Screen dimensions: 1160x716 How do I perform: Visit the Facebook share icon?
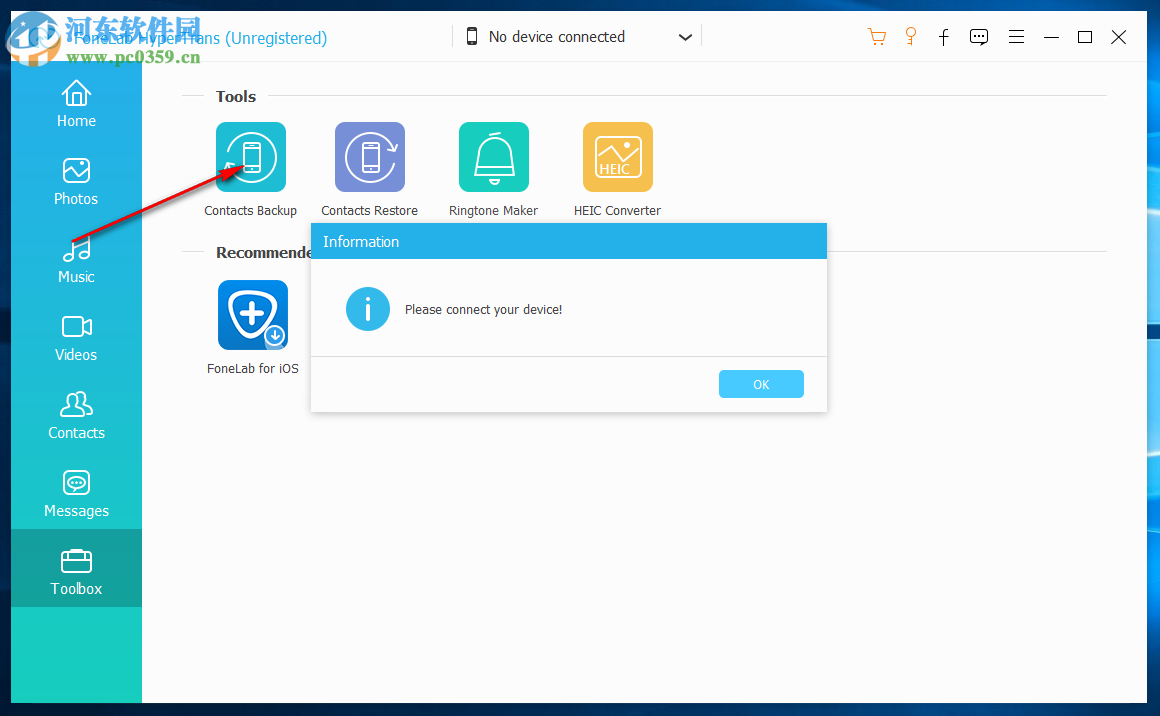[944, 37]
